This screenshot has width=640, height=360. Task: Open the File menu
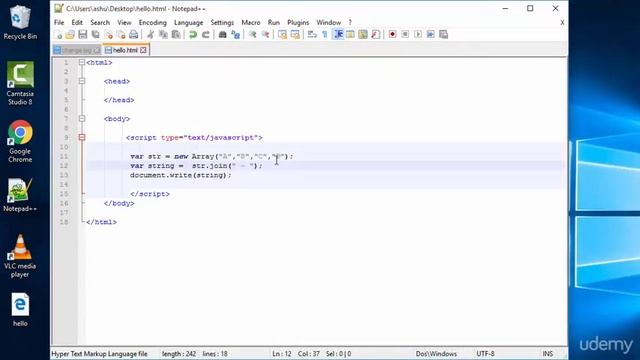tap(59, 22)
